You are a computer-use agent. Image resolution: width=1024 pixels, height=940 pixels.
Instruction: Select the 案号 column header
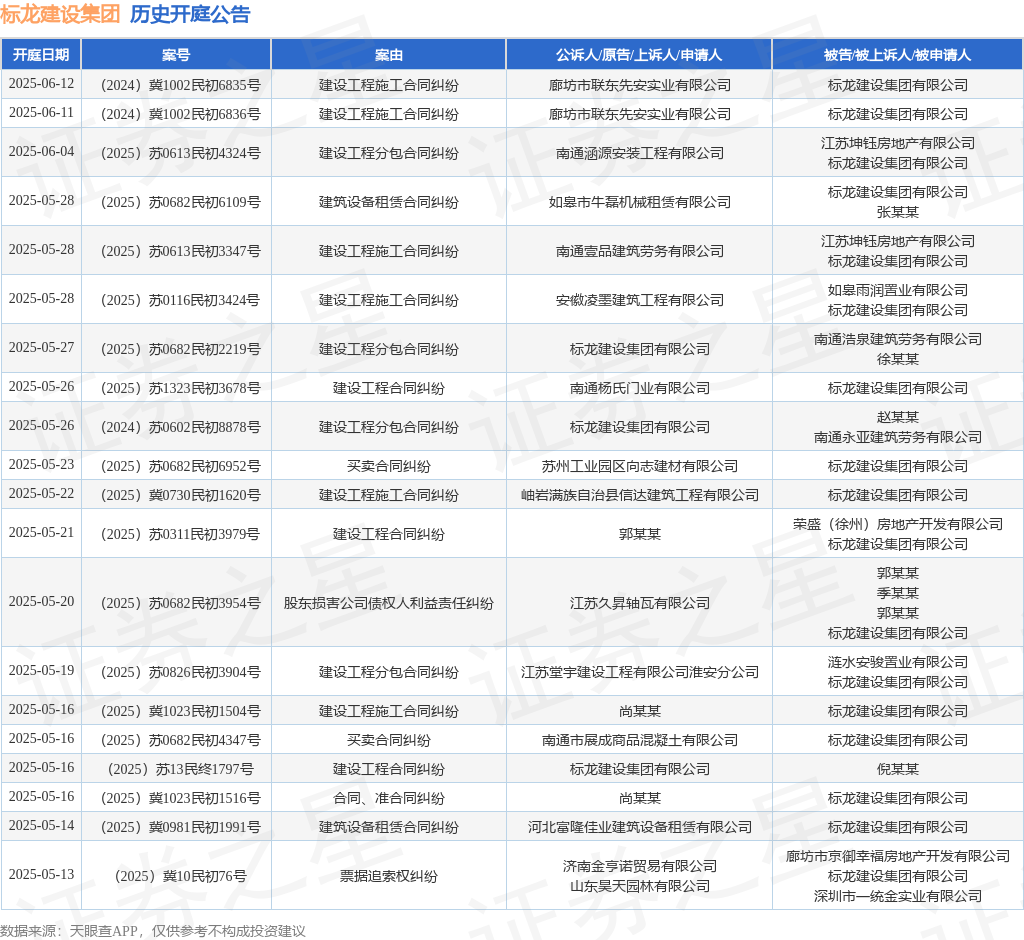[x=176, y=55]
